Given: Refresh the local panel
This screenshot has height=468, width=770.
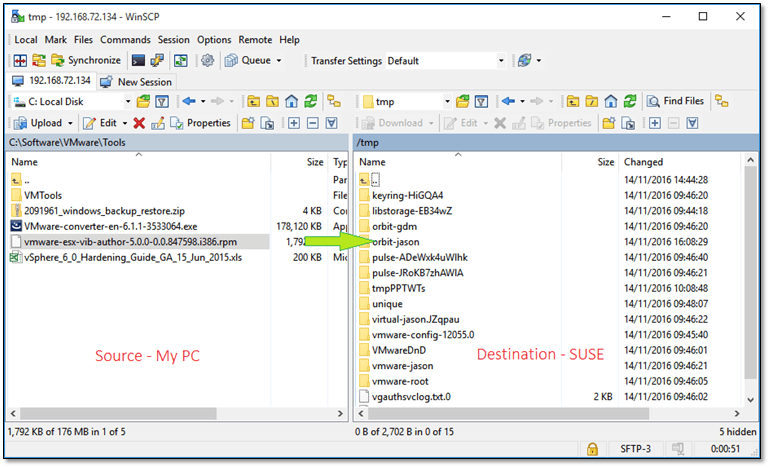Looking at the screenshot, I should click(x=310, y=102).
